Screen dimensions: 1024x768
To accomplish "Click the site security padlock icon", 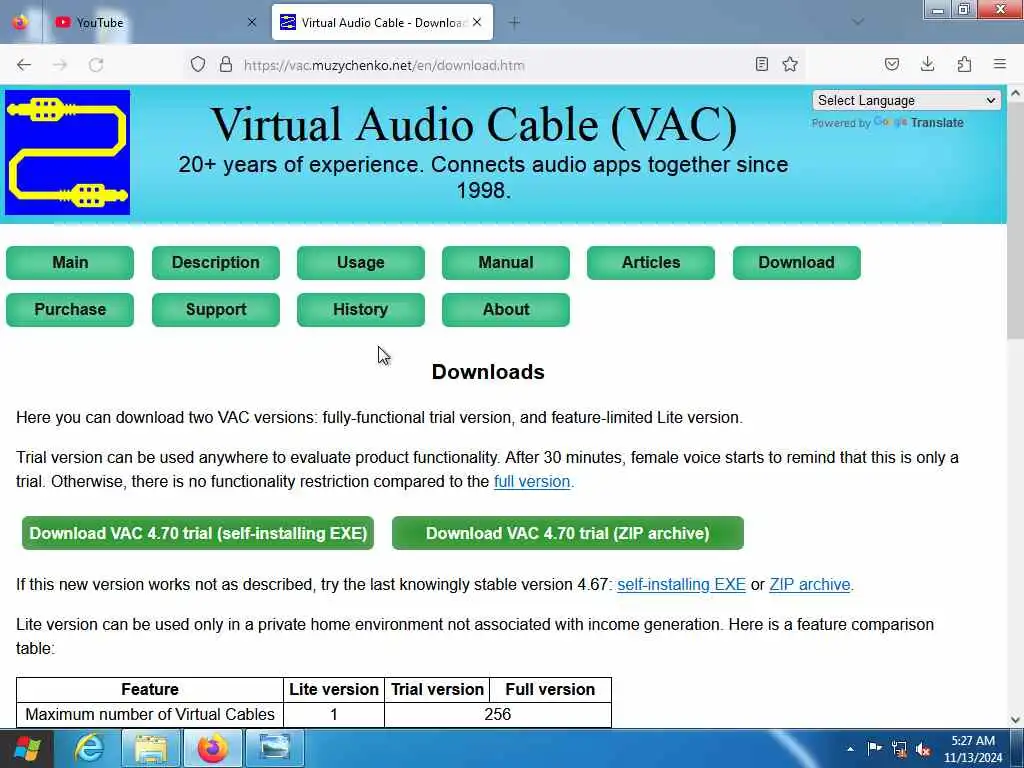I will coord(226,64).
